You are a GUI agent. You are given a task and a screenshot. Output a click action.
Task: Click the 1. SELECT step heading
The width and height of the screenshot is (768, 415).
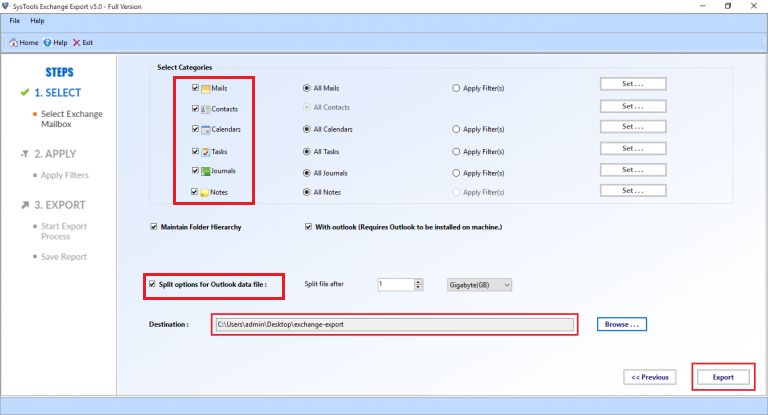tap(57, 93)
